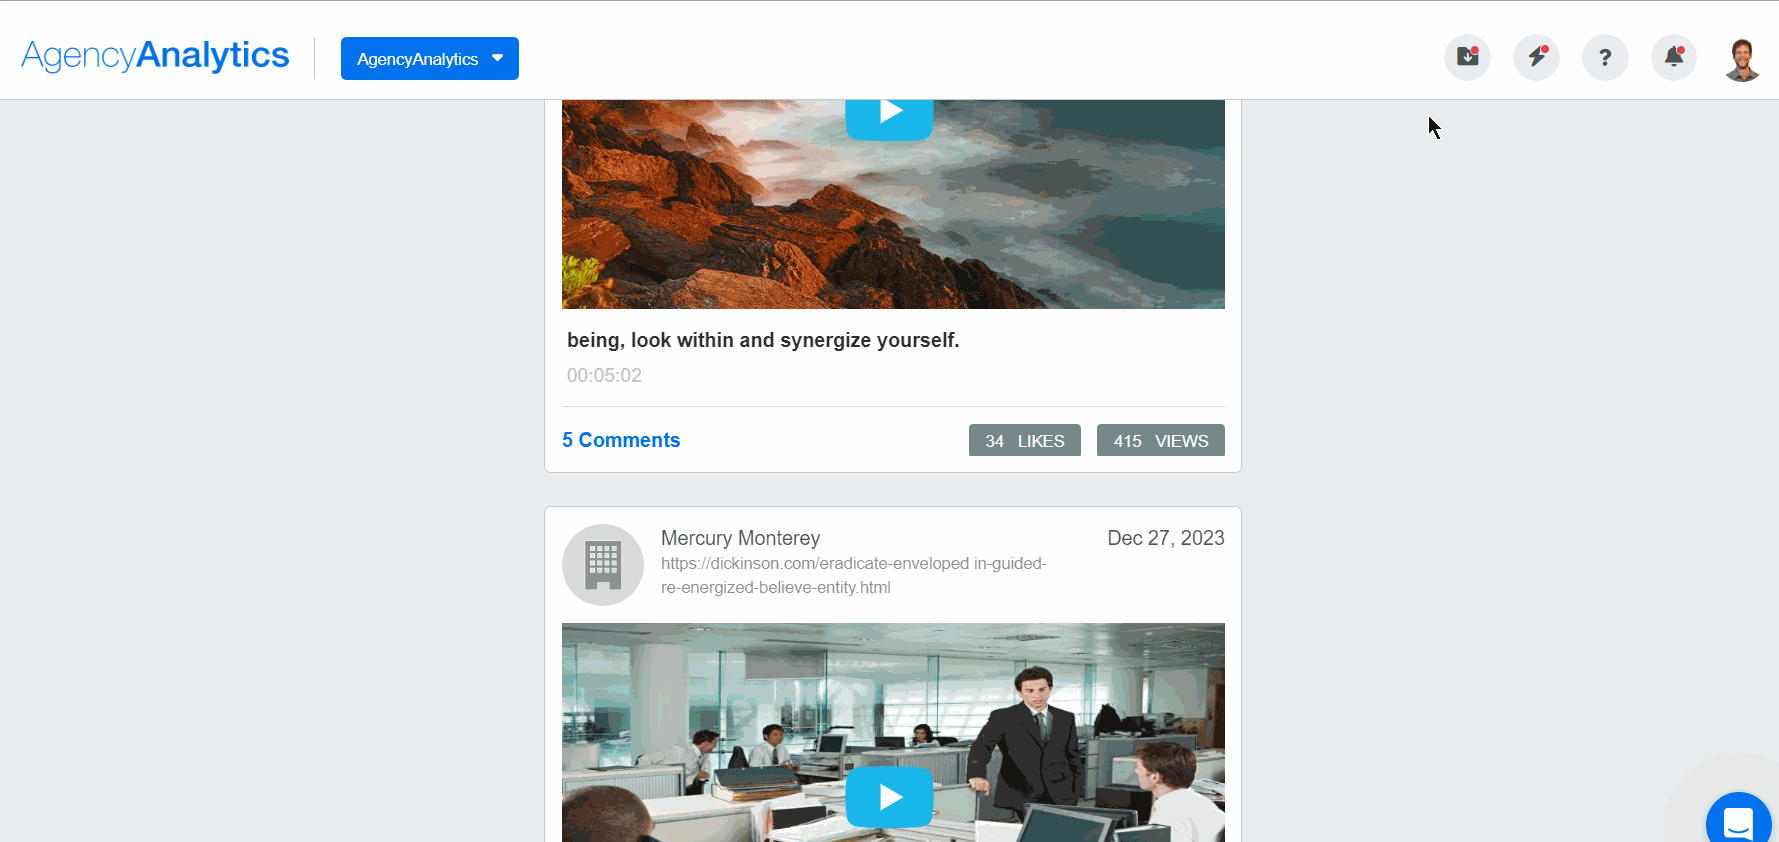Open the Mercury Monterey post title
The height and width of the screenshot is (842, 1779).
740,538
